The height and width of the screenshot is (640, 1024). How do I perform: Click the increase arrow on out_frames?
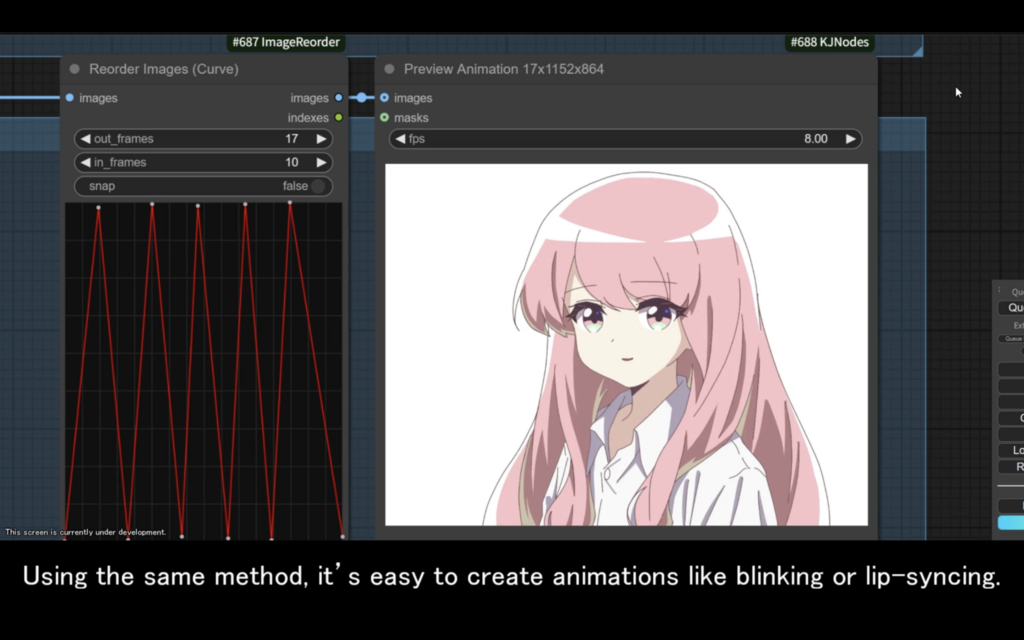point(321,139)
